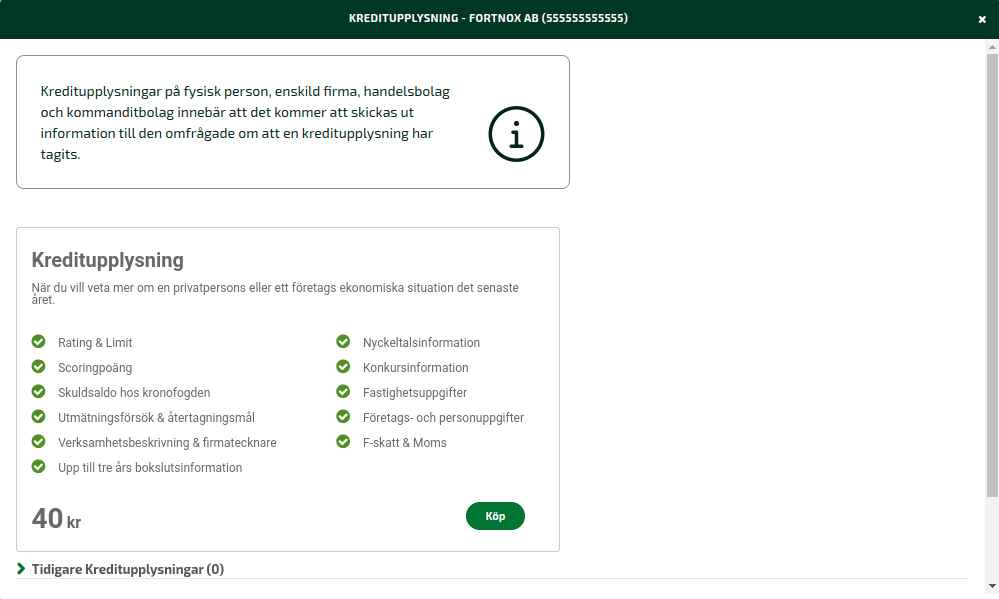
Task: Click the Konkursinformation text
Action: (415, 368)
